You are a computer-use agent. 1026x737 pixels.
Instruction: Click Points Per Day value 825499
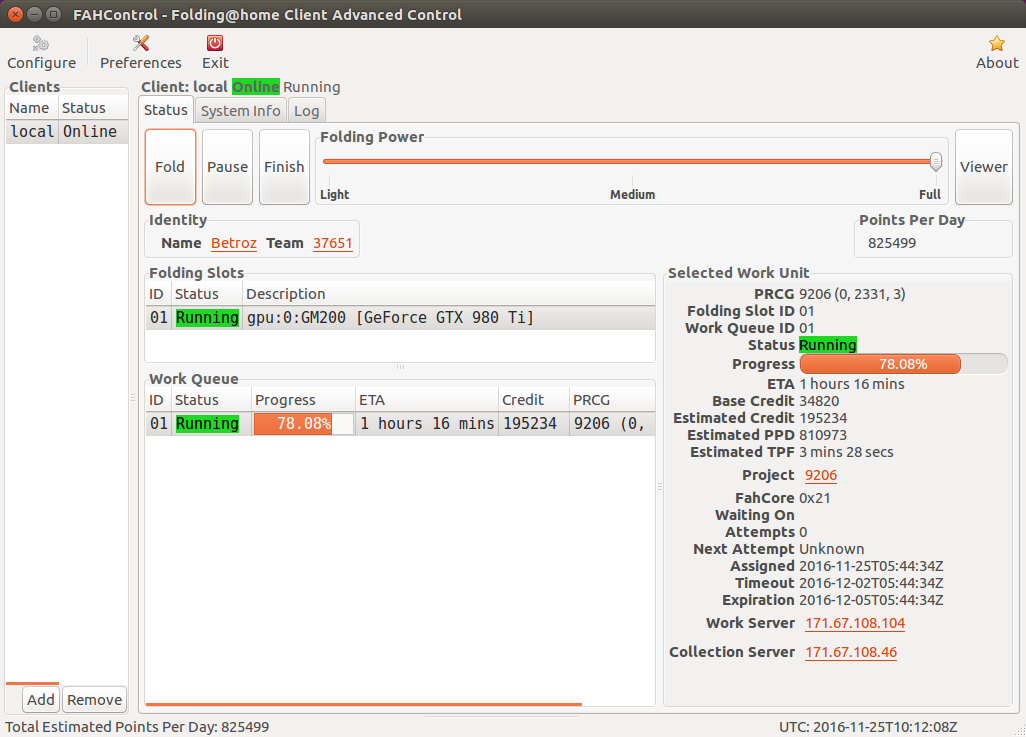[x=892, y=243]
